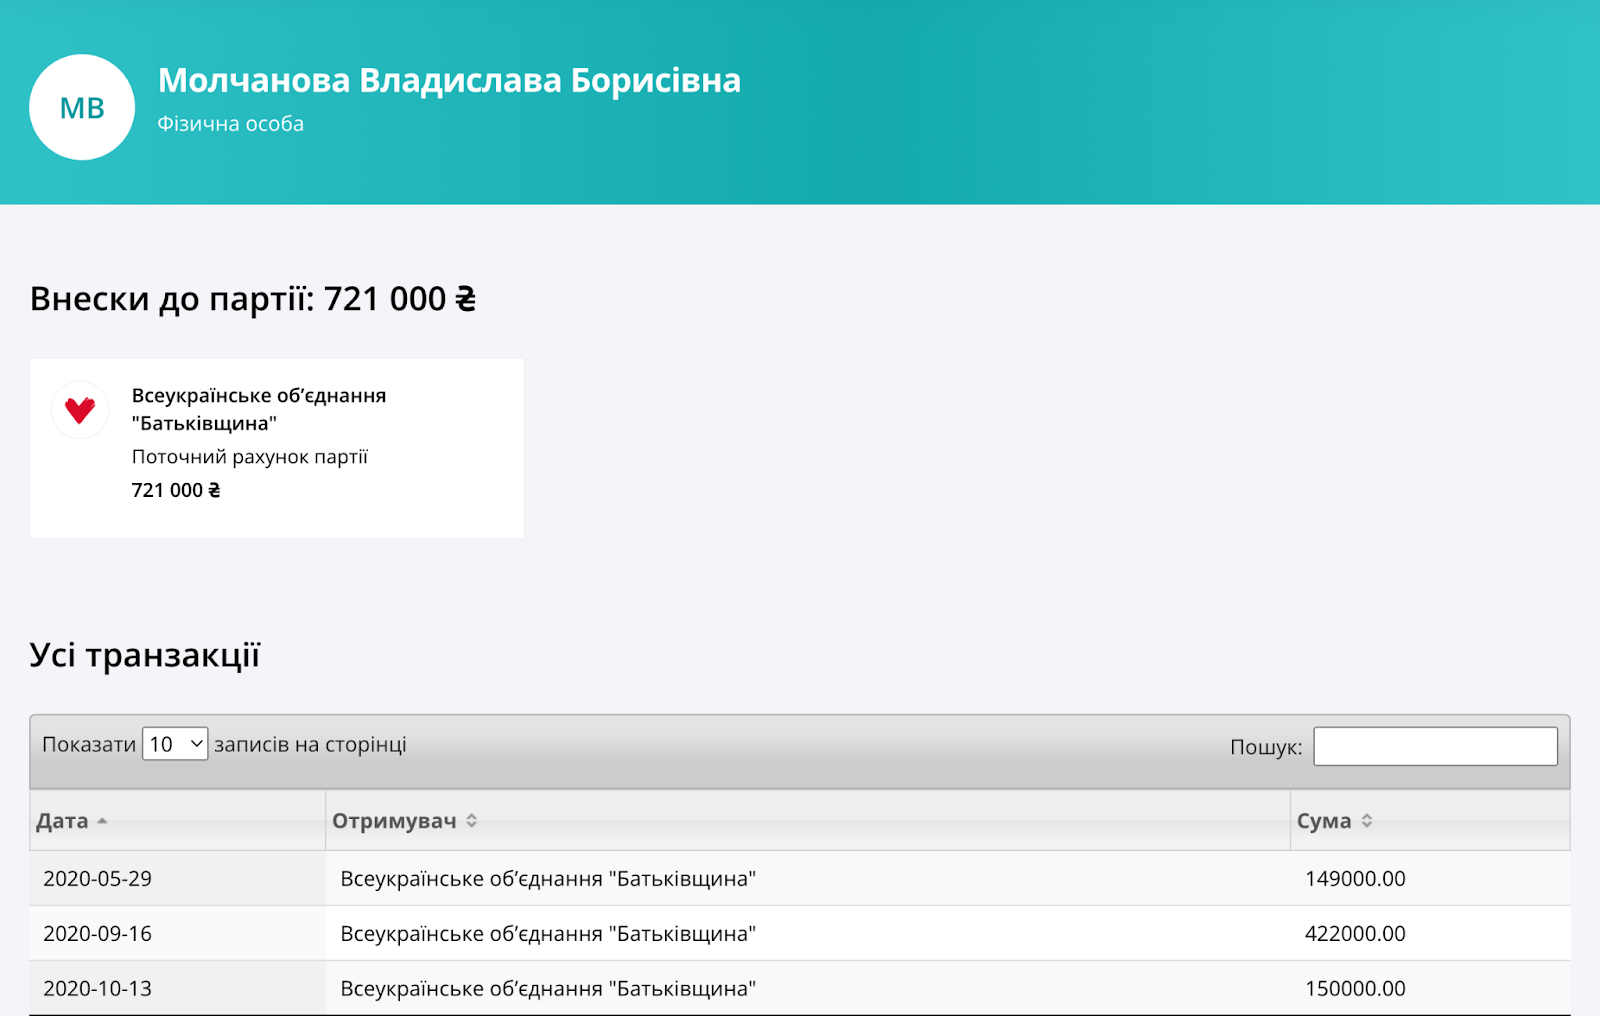Click the Пошук: label

[x=1266, y=747]
